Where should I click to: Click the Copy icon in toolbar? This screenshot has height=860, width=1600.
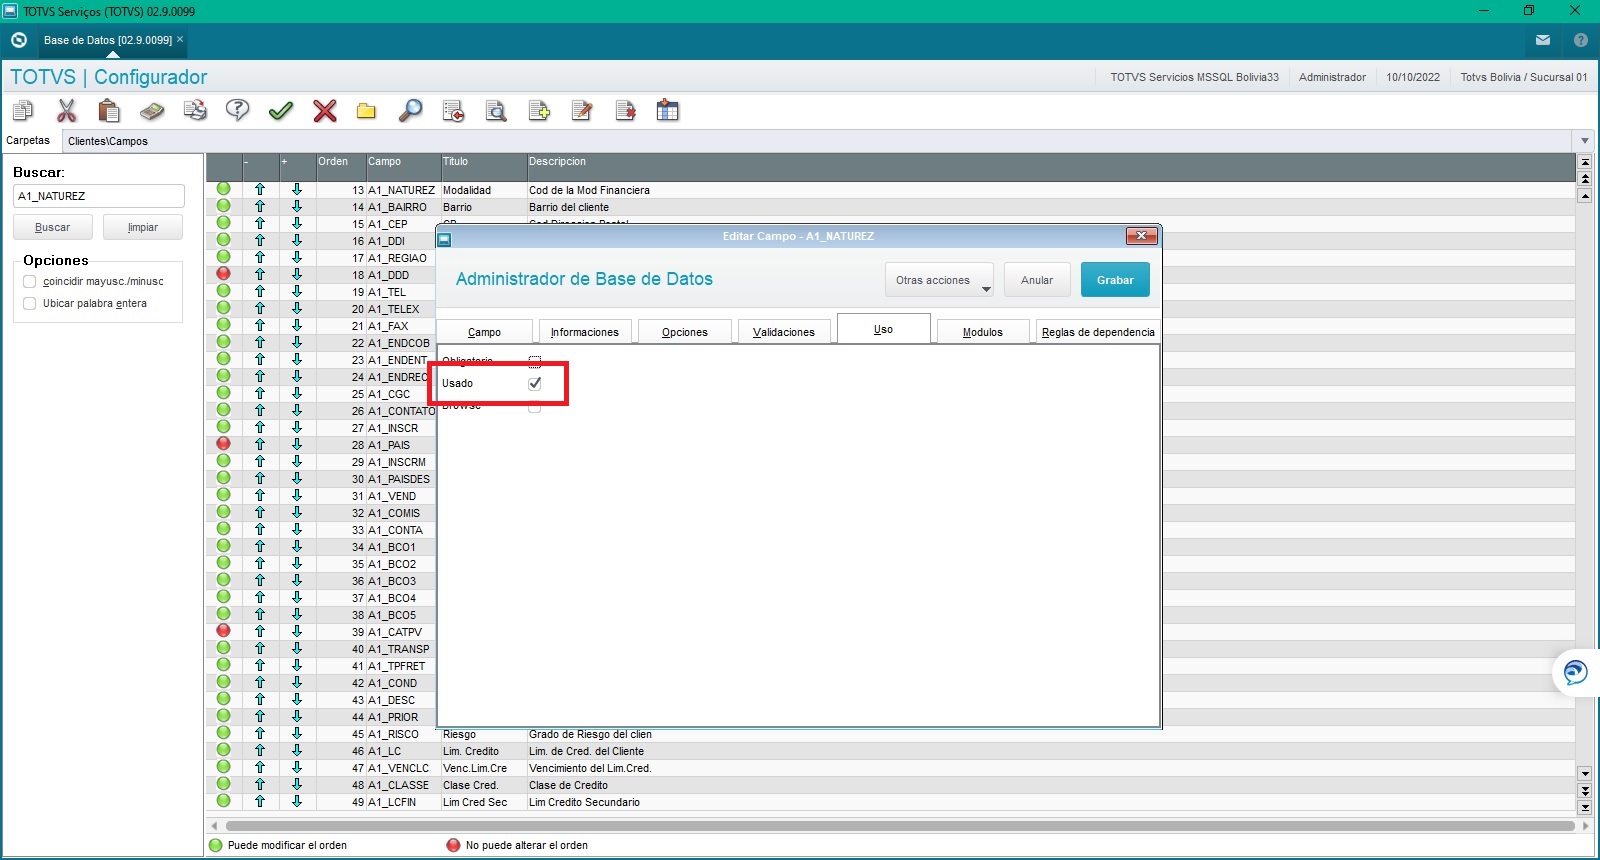(23, 110)
